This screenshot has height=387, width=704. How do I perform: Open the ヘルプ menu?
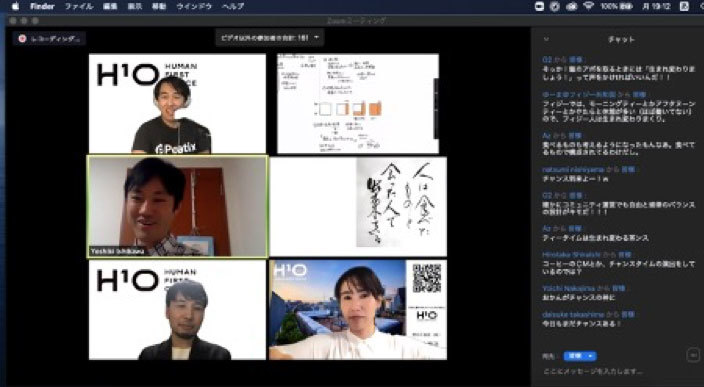click(233, 6)
